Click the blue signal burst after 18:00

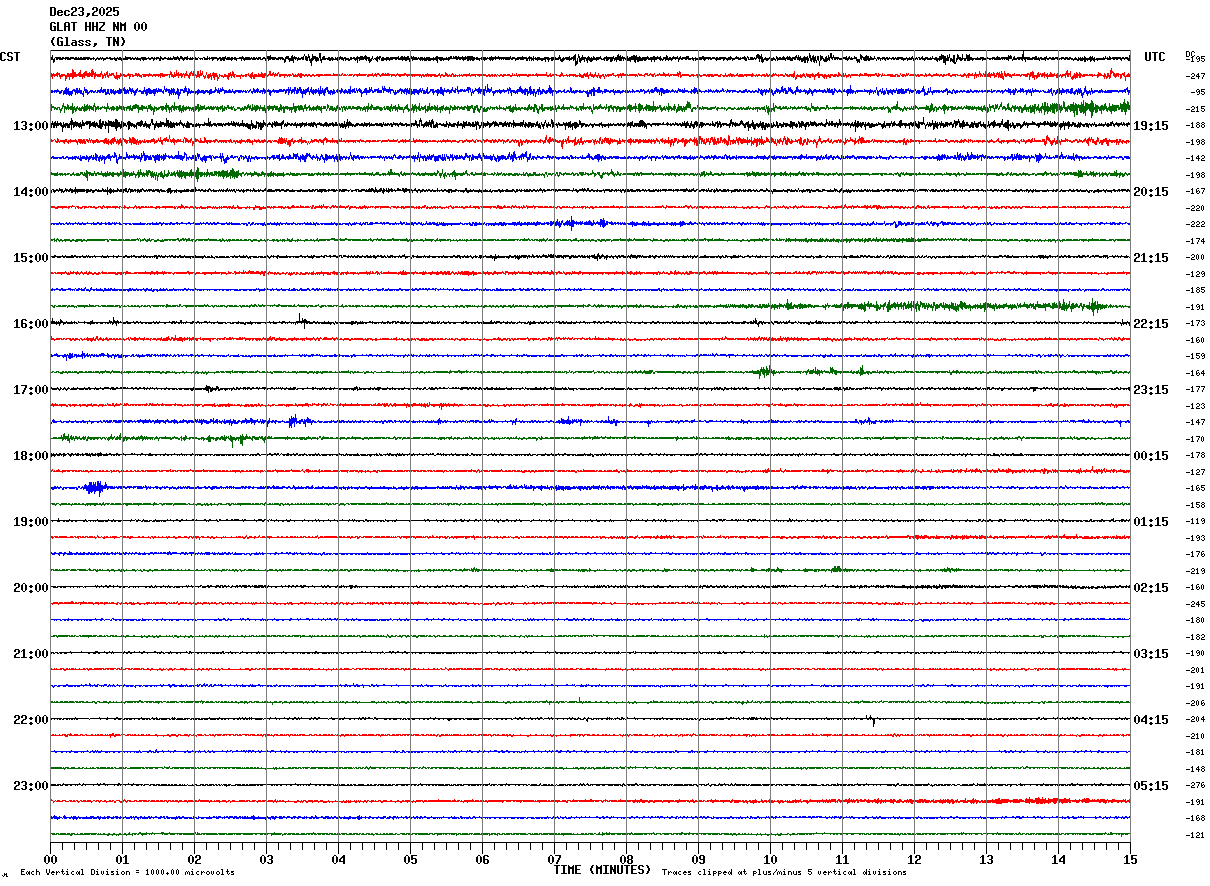[96, 488]
